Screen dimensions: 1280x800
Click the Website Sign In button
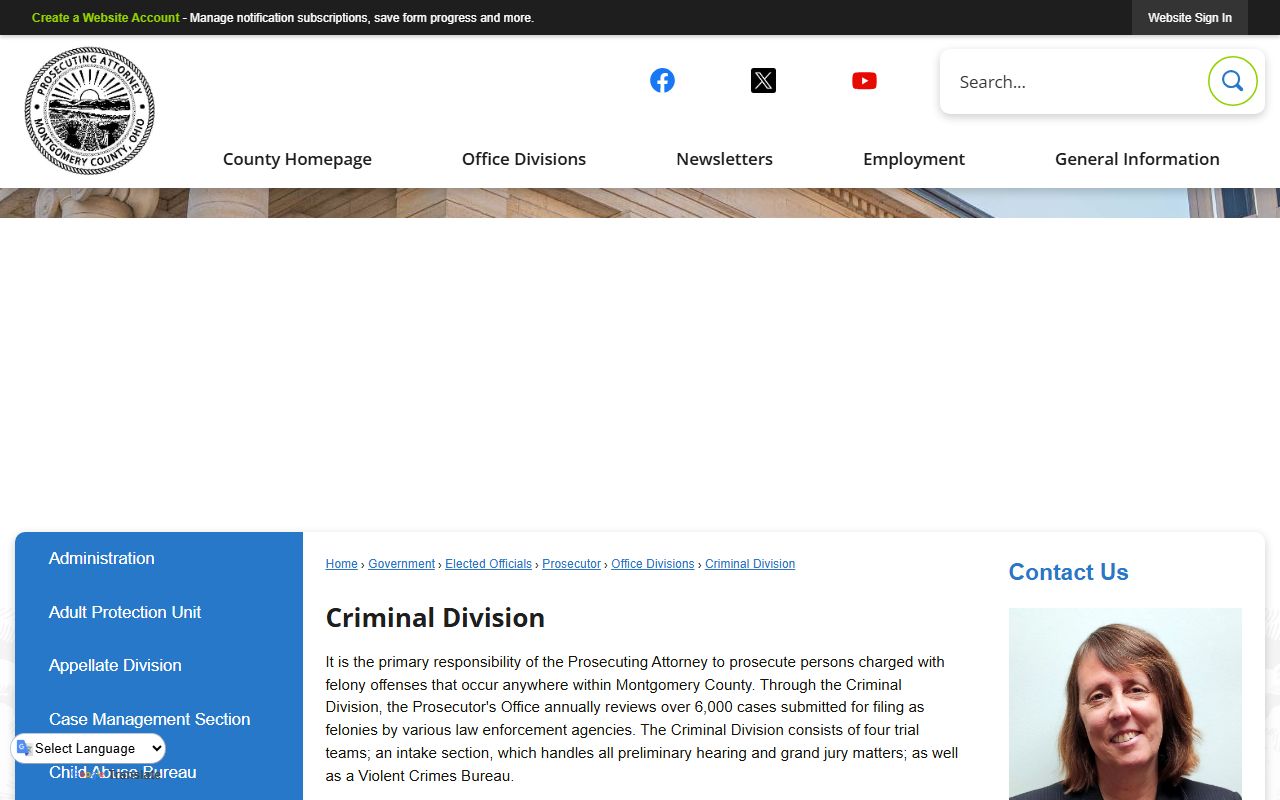pos(1190,18)
